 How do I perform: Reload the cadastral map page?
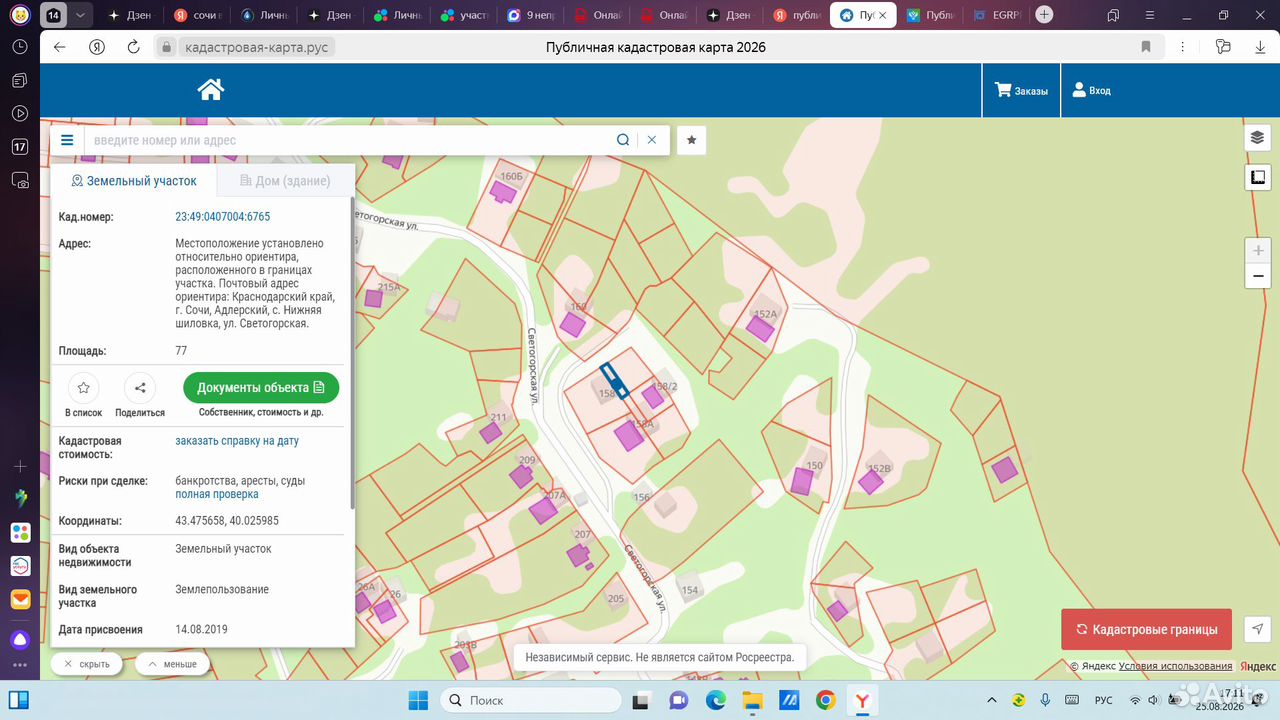pyautogui.click(x=133, y=47)
